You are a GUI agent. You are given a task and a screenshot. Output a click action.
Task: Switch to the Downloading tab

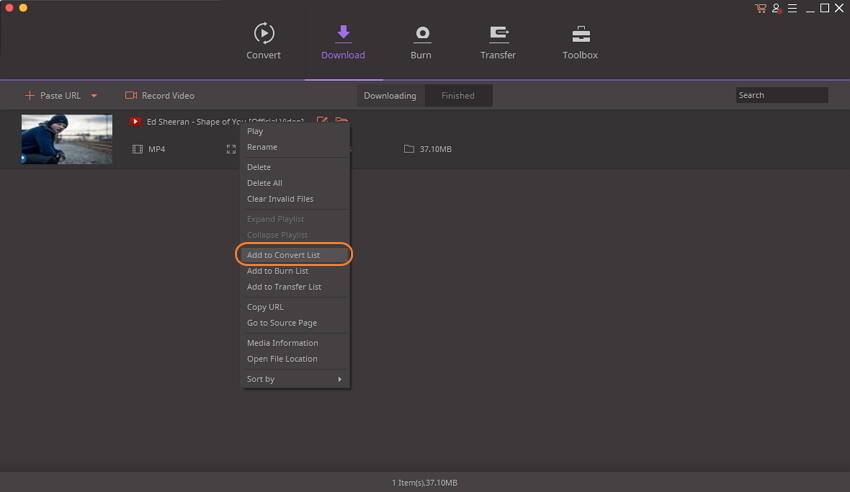coord(390,95)
